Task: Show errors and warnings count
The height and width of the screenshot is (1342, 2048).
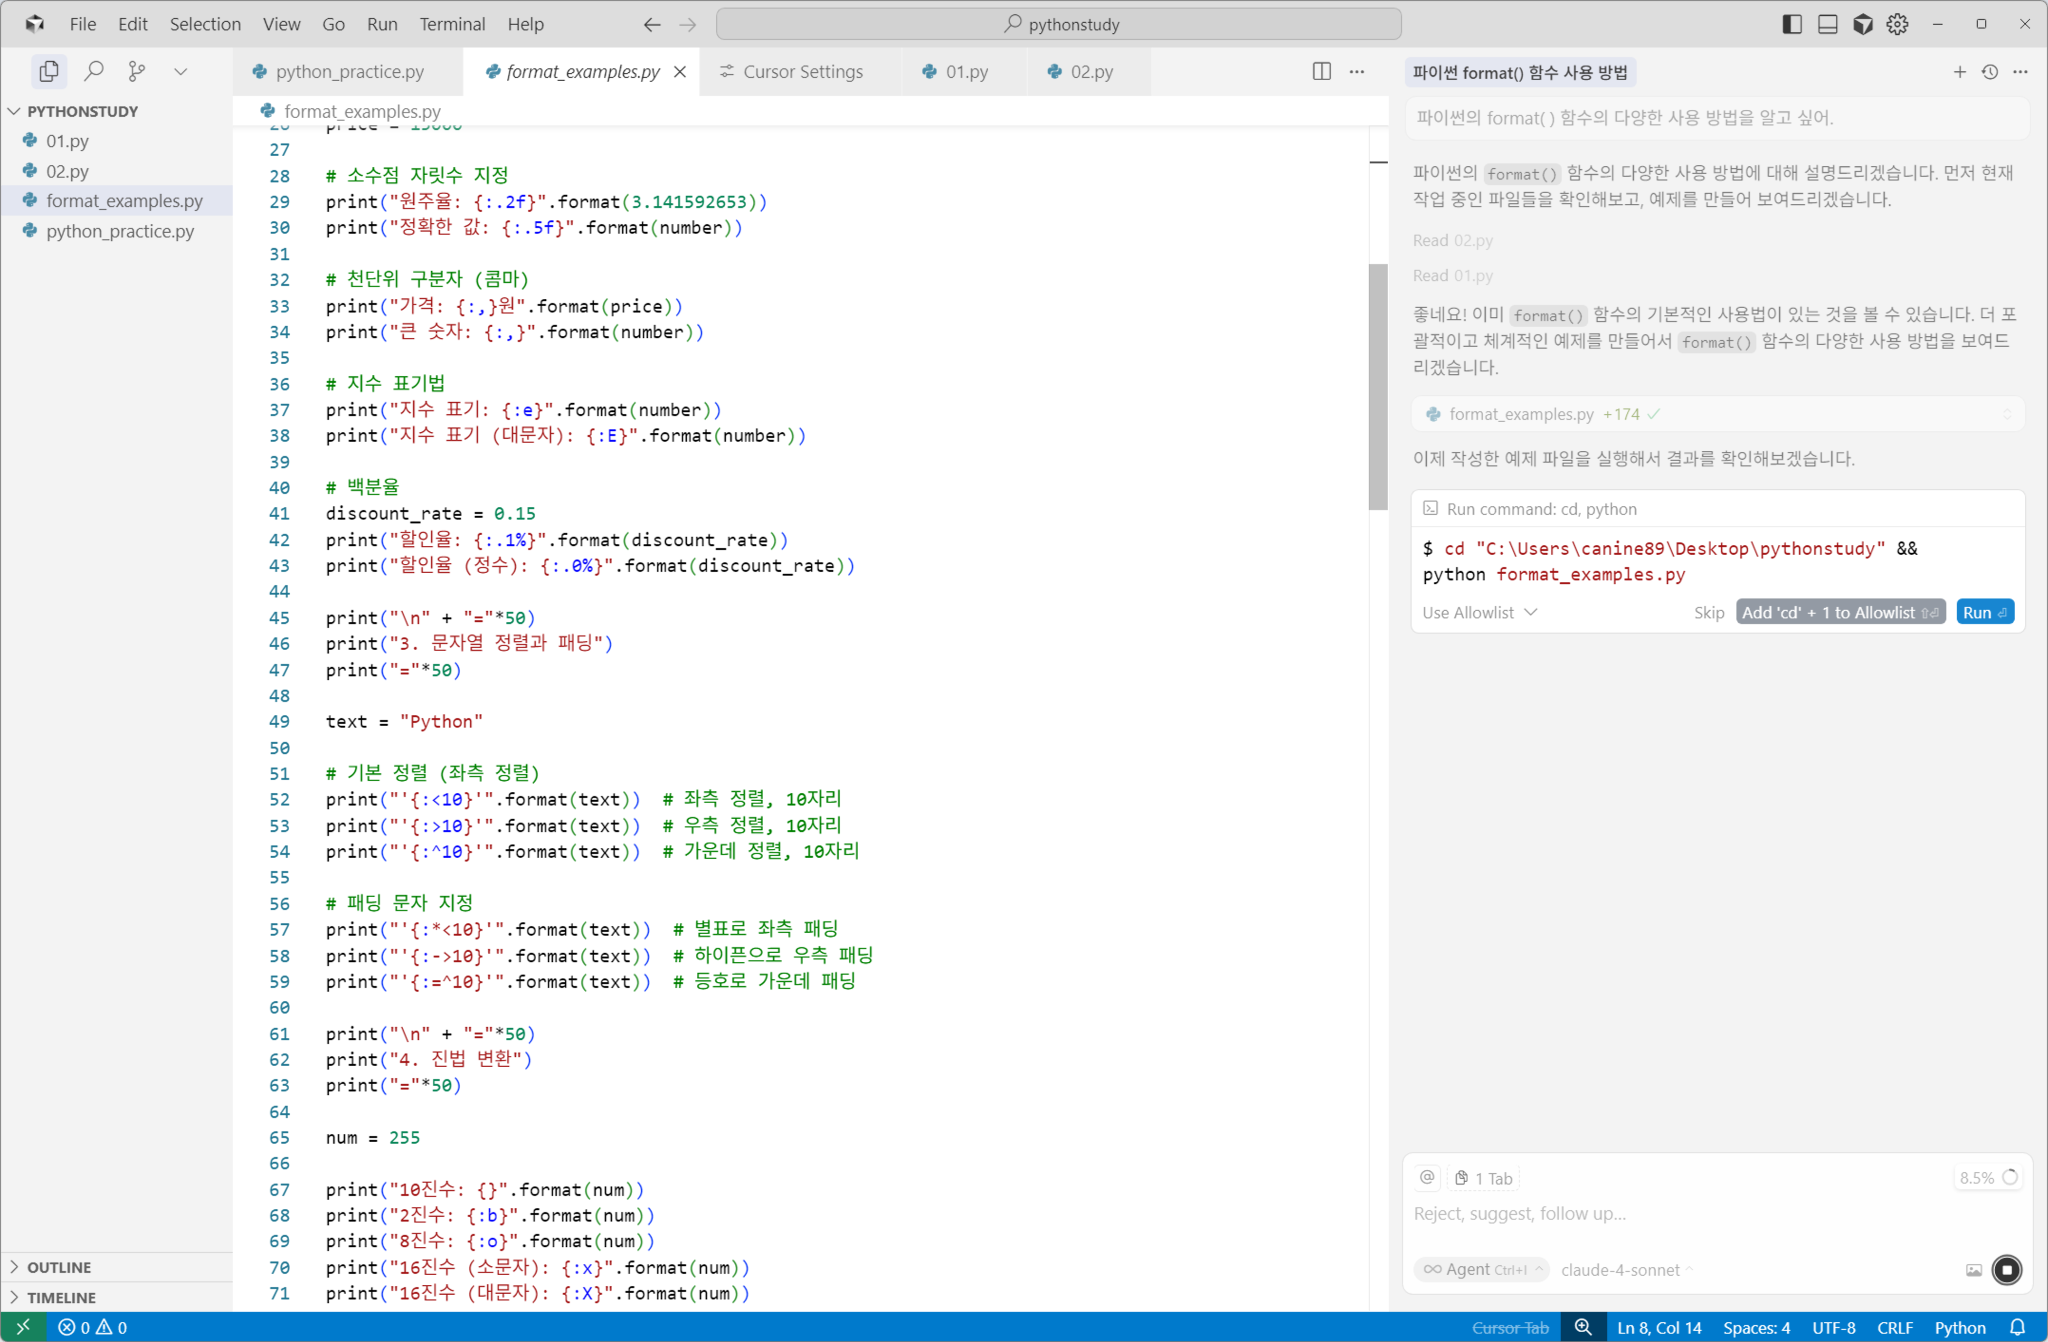Action: pyautogui.click(x=93, y=1327)
